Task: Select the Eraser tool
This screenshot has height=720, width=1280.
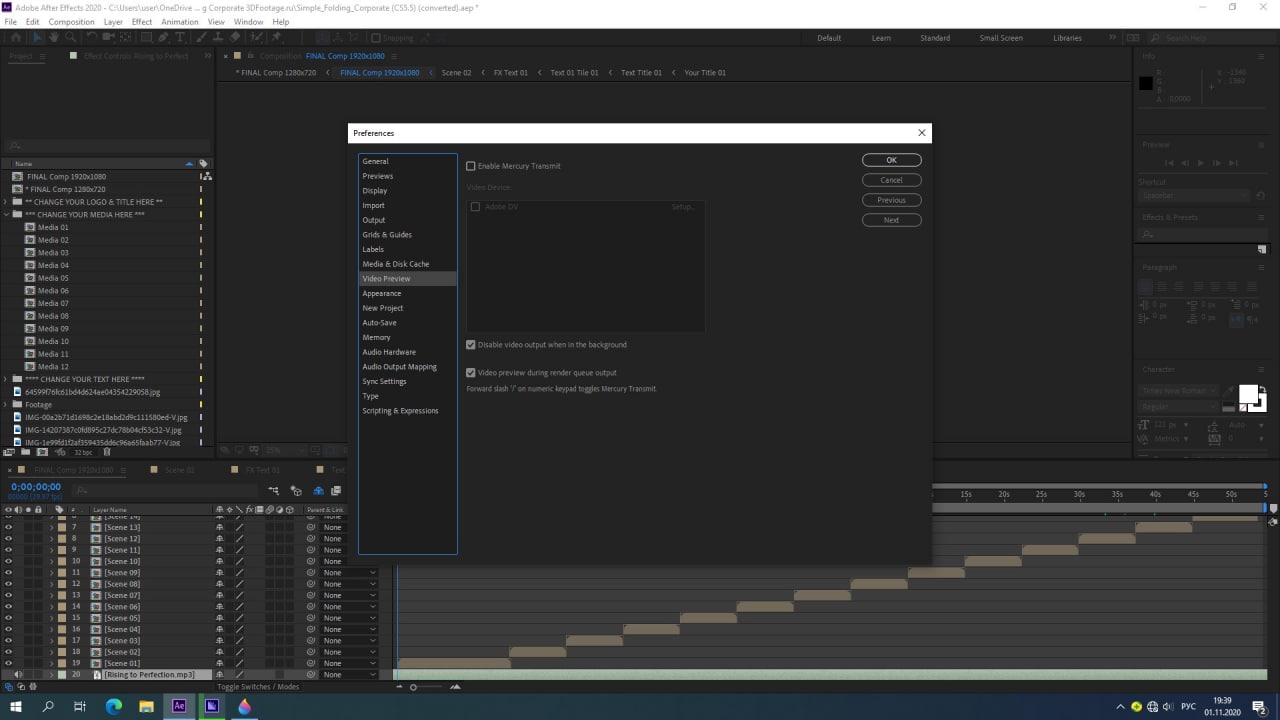Action: point(235,38)
